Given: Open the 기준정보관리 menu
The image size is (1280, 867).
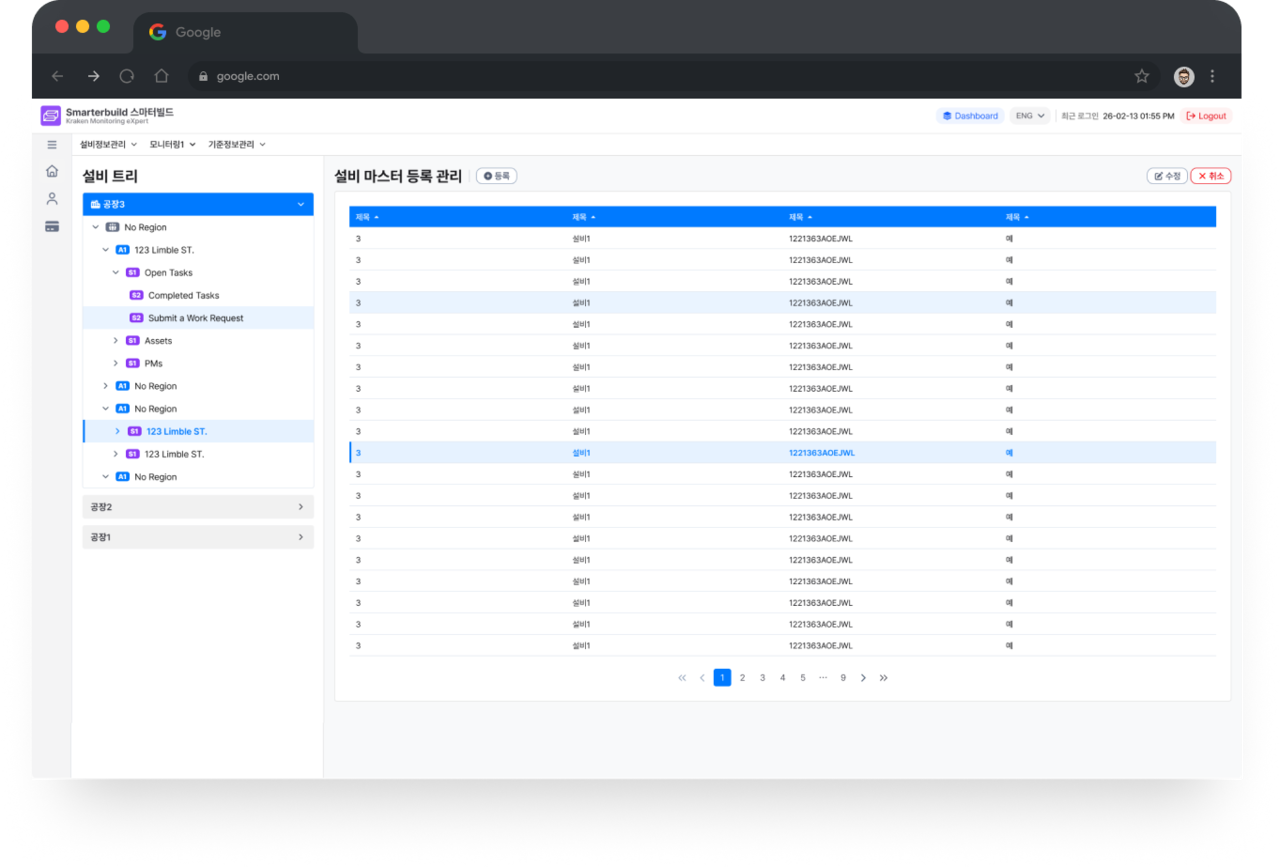Looking at the screenshot, I should (x=236, y=145).
